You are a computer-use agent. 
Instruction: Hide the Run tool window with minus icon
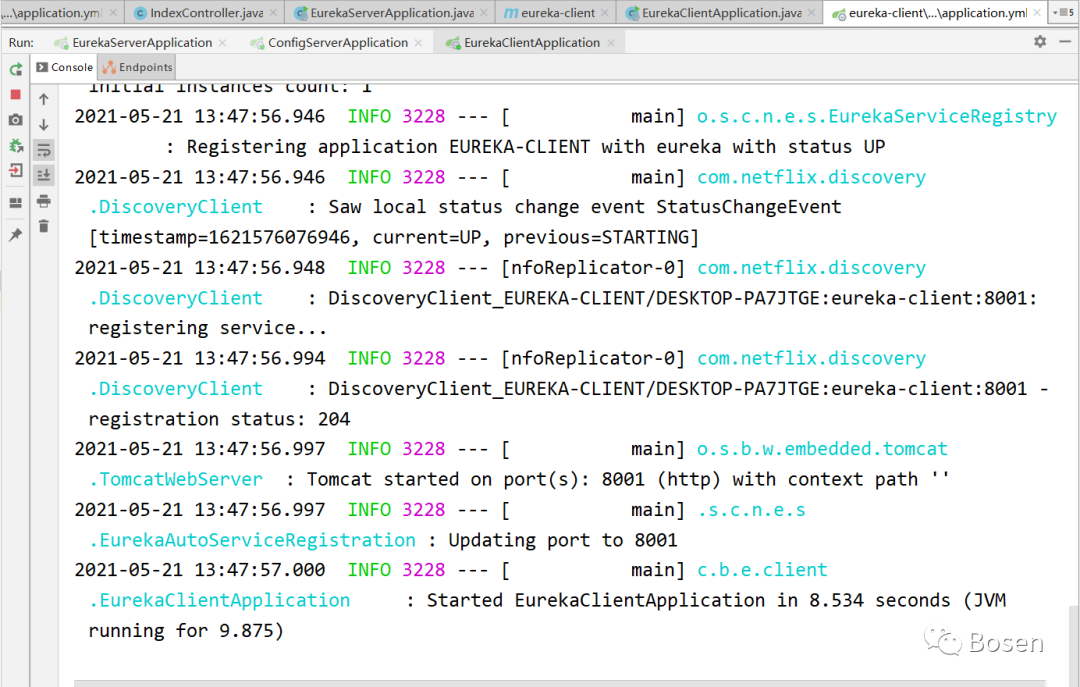click(x=1065, y=42)
